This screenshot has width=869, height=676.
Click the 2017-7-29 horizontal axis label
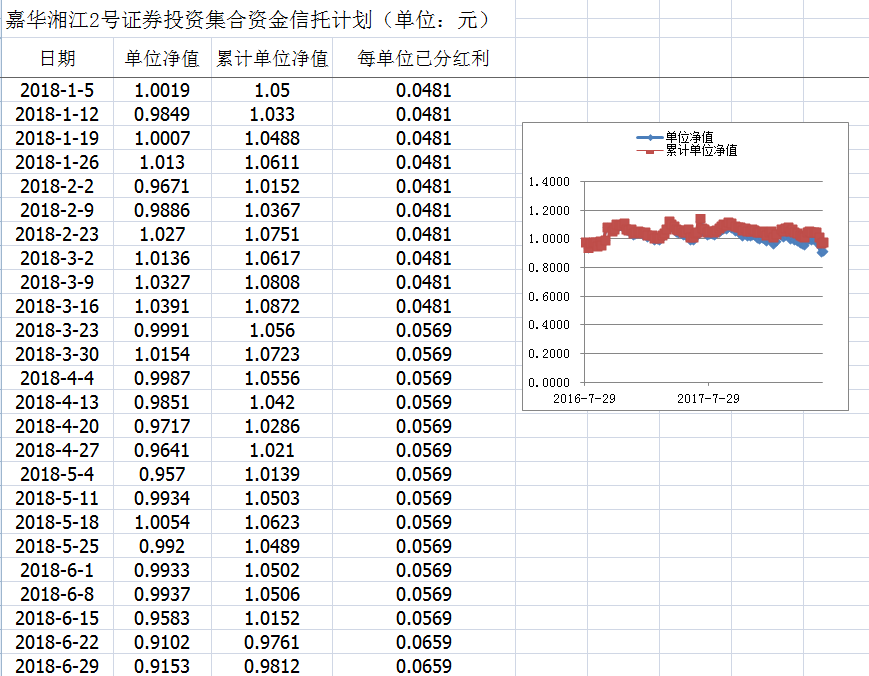(x=708, y=398)
